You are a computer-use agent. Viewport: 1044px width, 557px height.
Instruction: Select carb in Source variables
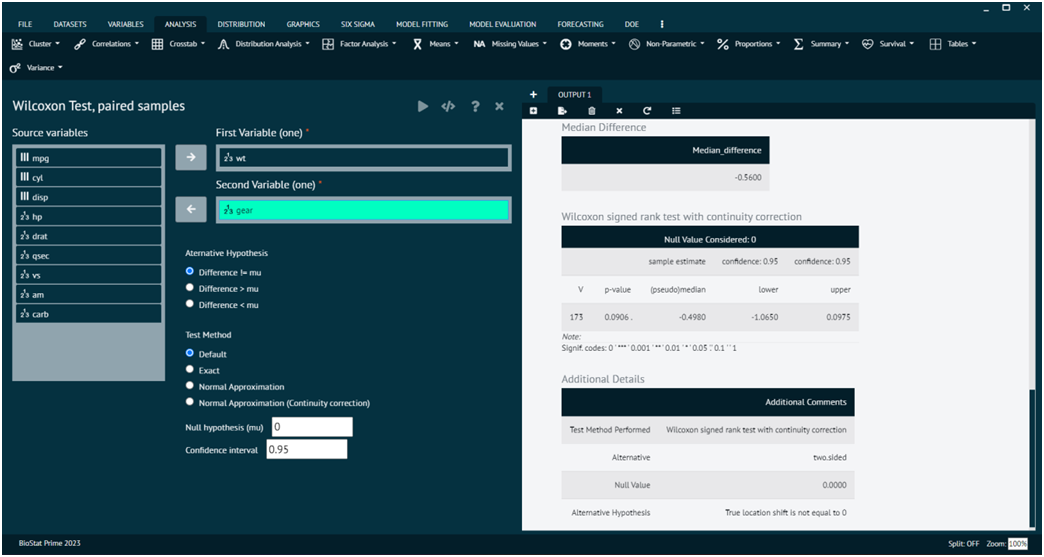(89, 314)
